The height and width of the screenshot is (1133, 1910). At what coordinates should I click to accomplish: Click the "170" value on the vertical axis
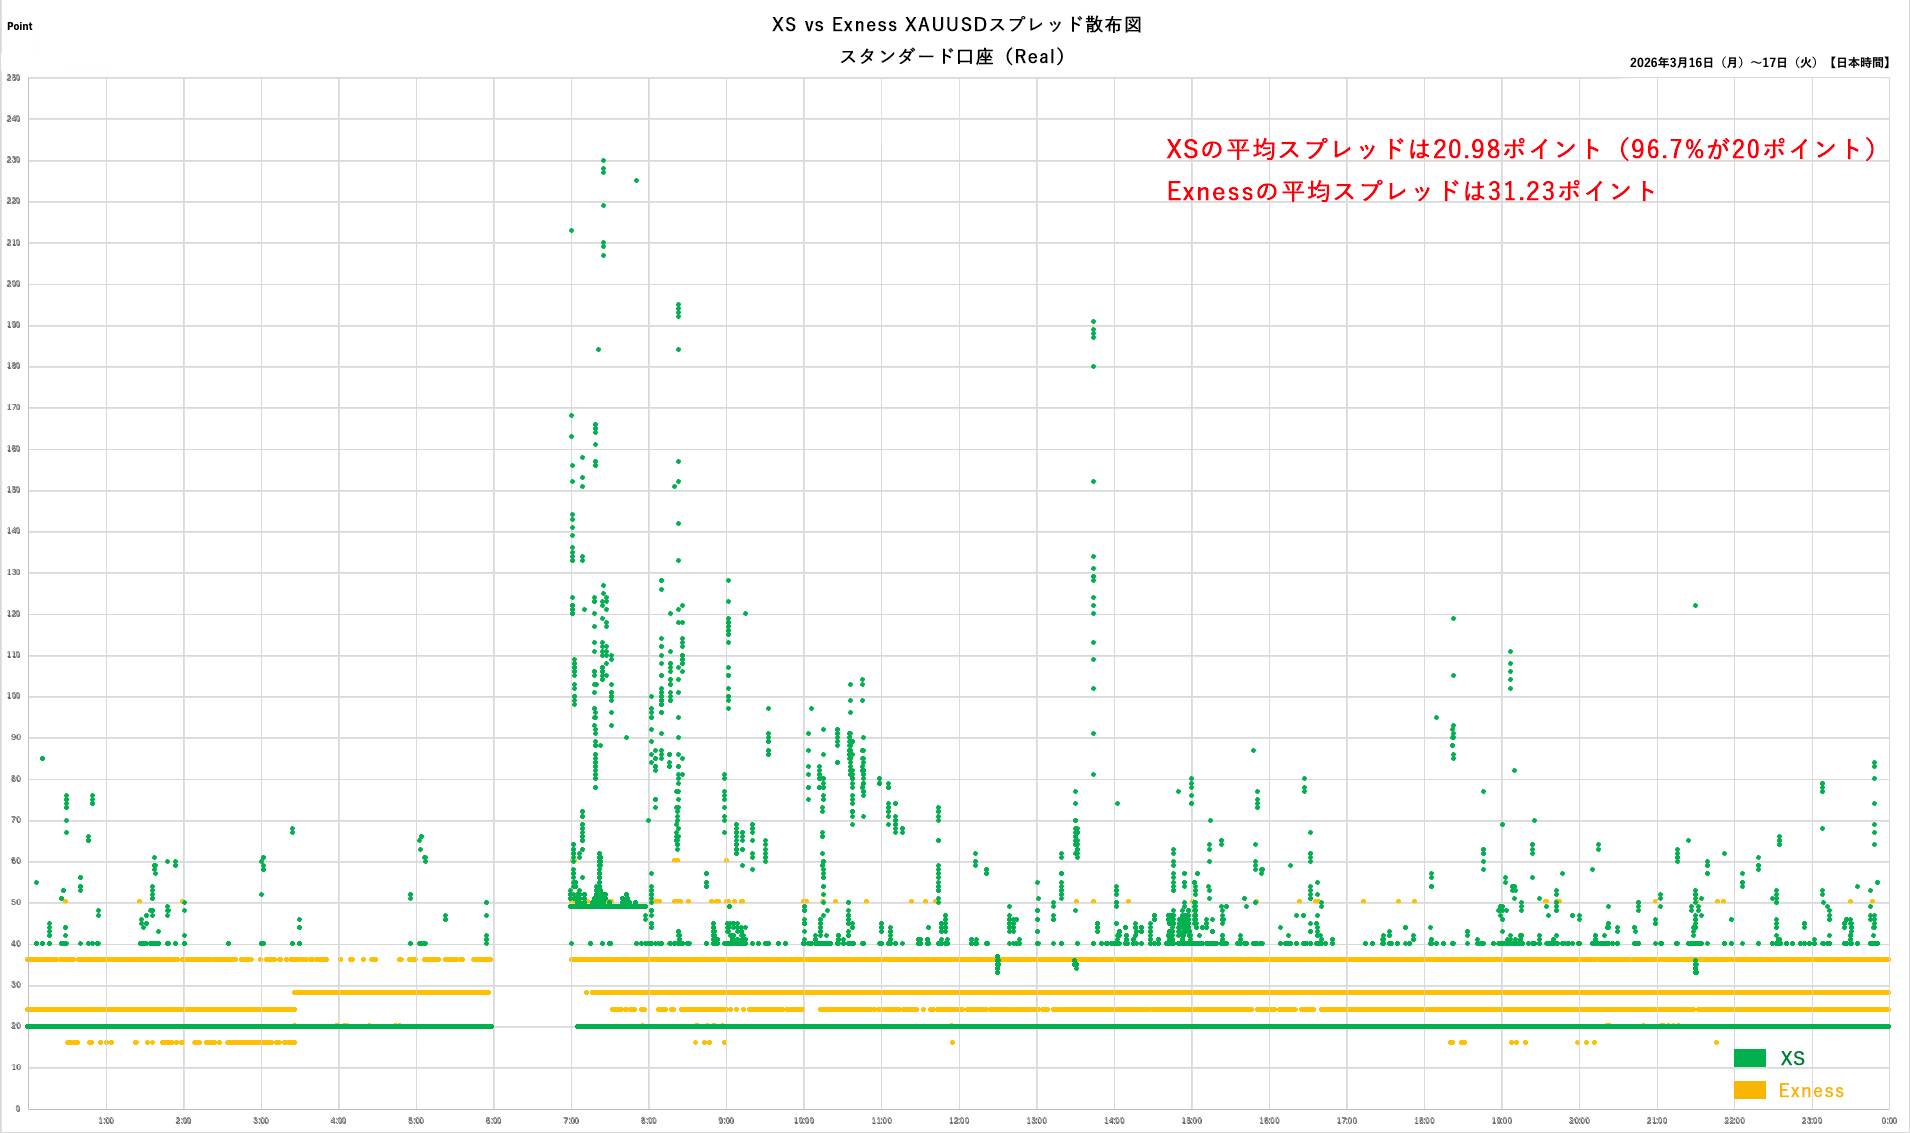click(14, 408)
